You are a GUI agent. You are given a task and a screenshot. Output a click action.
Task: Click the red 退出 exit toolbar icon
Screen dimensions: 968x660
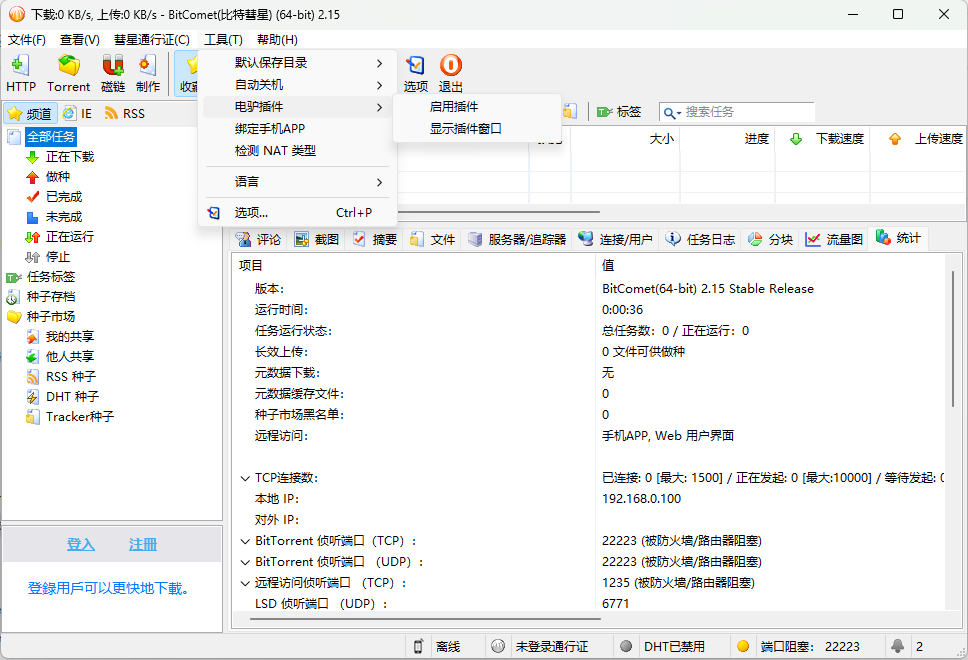tap(451, 73)
